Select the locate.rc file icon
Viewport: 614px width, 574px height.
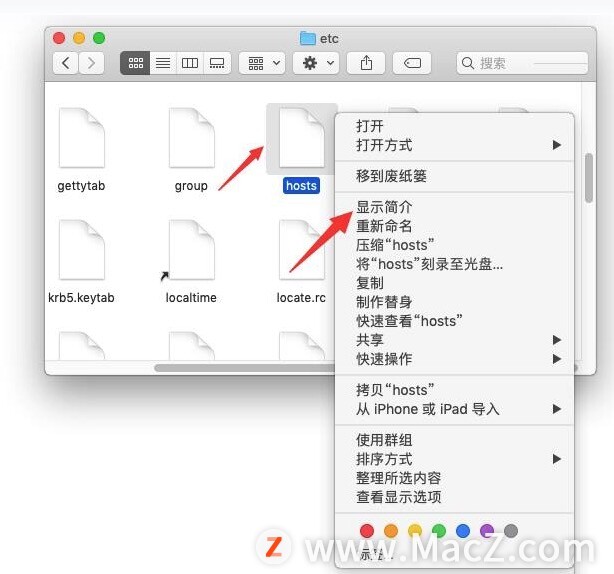pos(302,250)
